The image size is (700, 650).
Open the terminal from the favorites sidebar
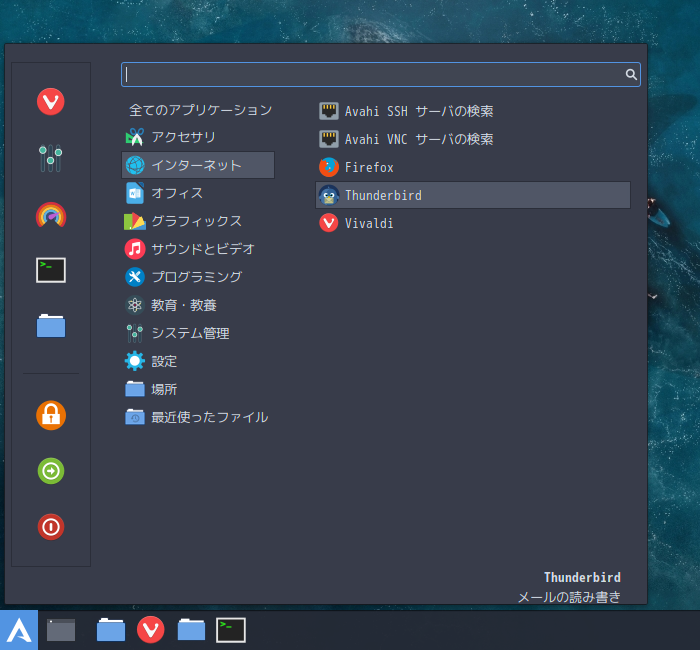point(51,270)
